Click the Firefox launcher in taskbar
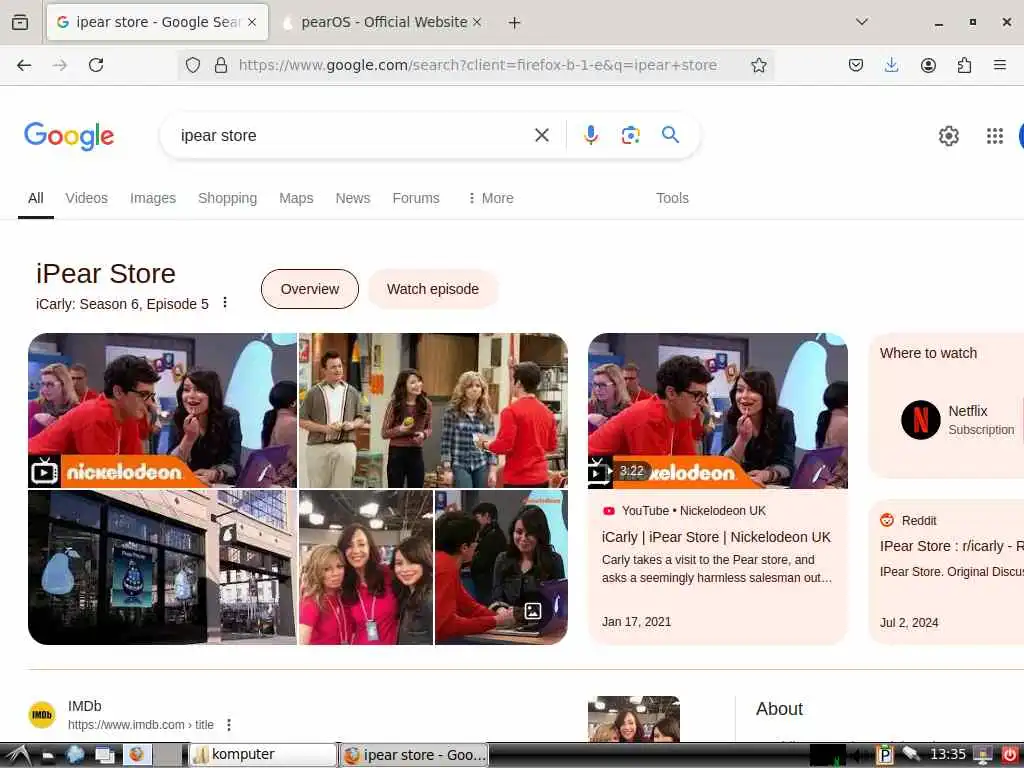This screenshot has width=1024, height=768. pos(136,755)
